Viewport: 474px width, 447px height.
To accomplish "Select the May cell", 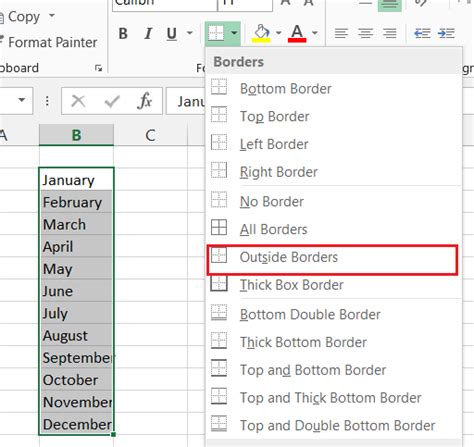I will [76, 268].
